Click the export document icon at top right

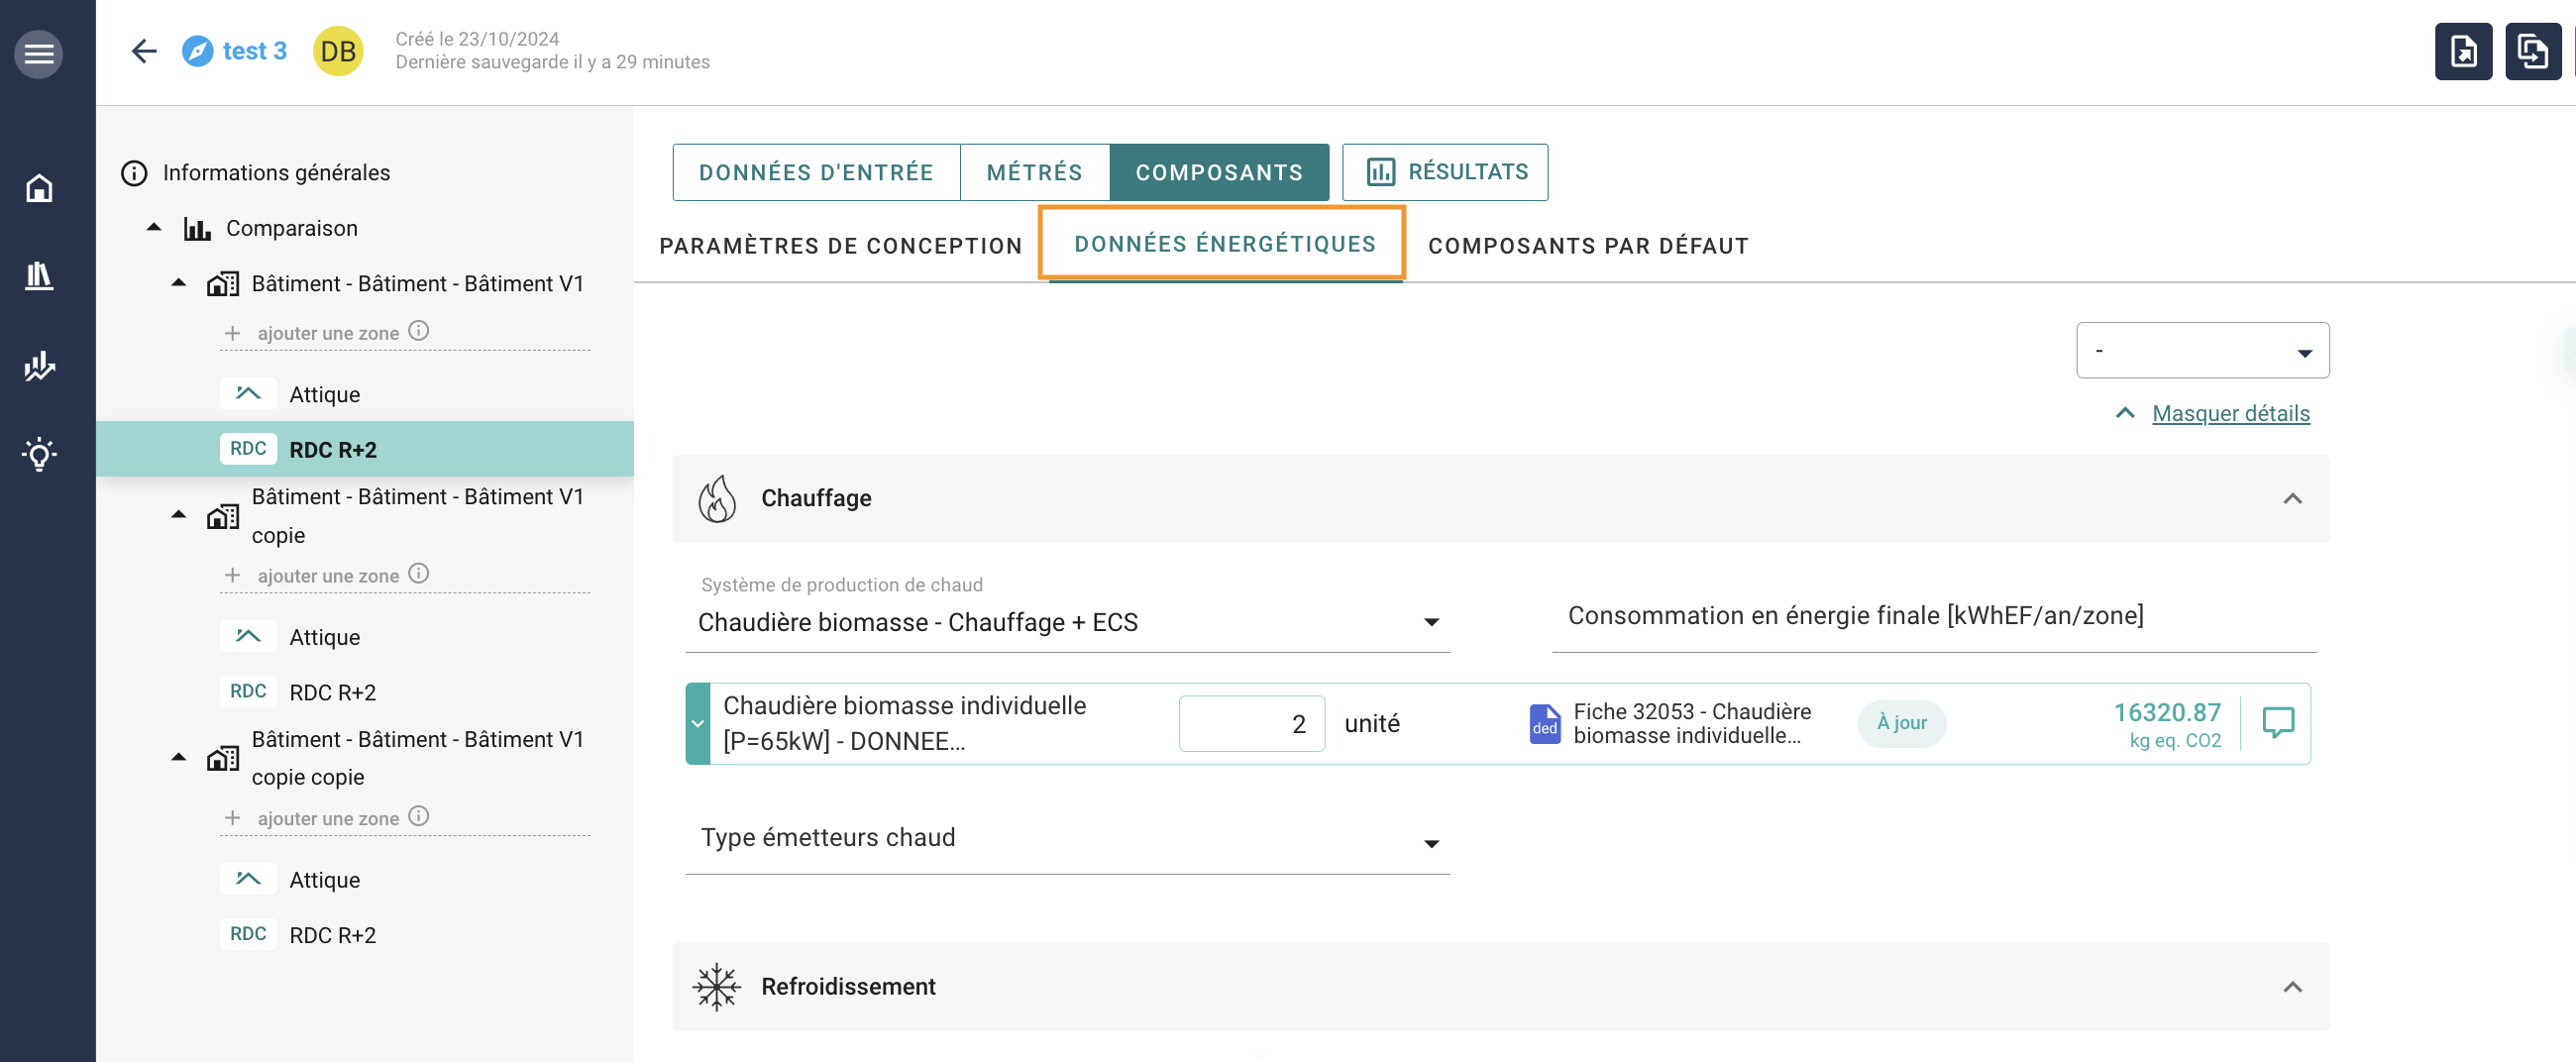click(2463, 51)
